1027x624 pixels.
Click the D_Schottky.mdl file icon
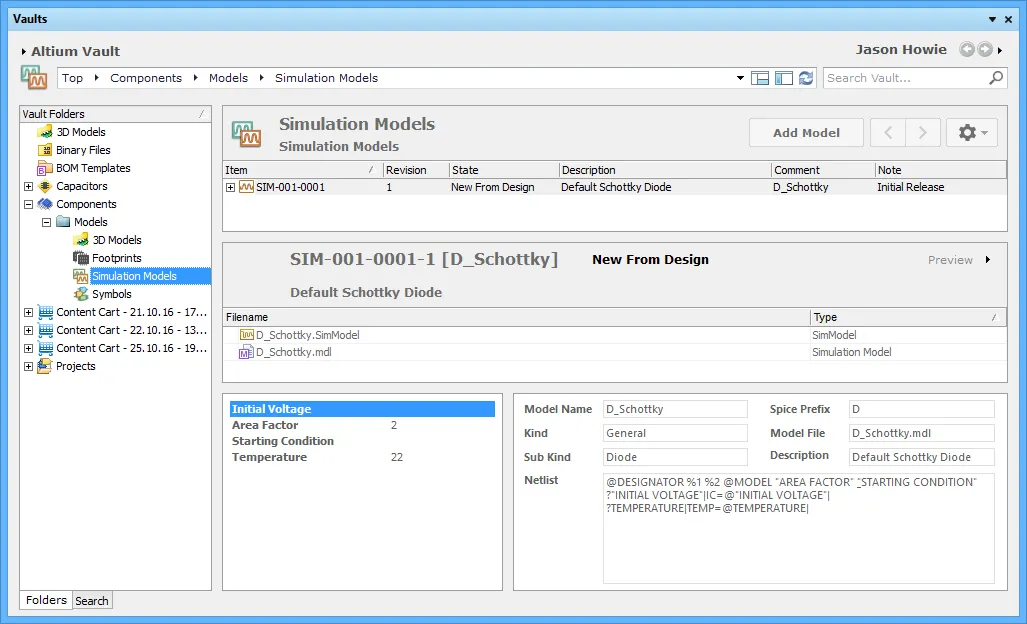(x=246, y=352)
